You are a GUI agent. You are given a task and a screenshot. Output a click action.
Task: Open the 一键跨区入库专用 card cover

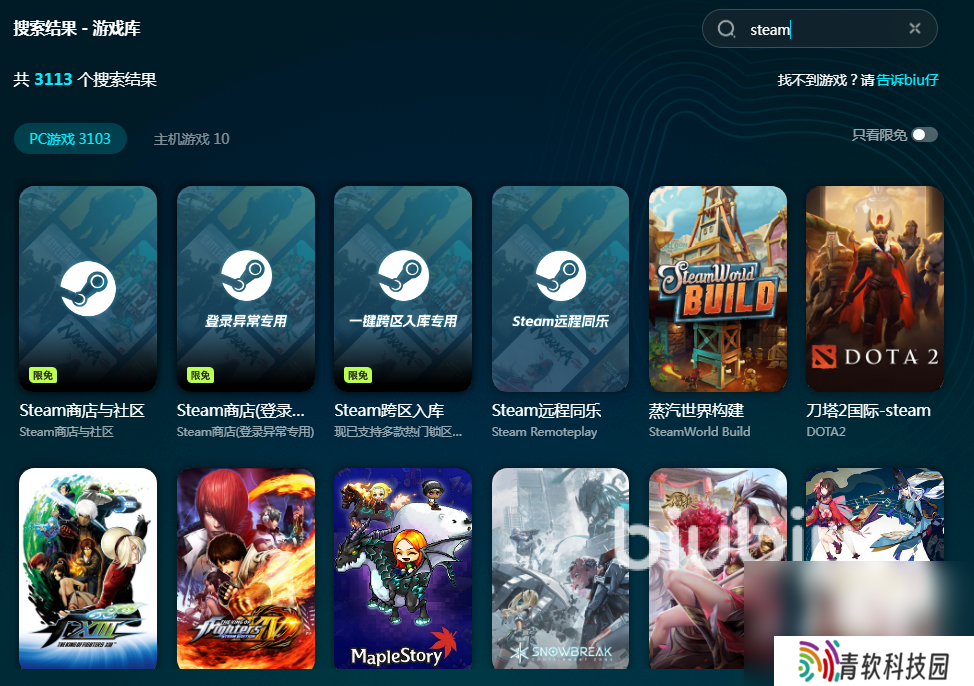(403, 289)
